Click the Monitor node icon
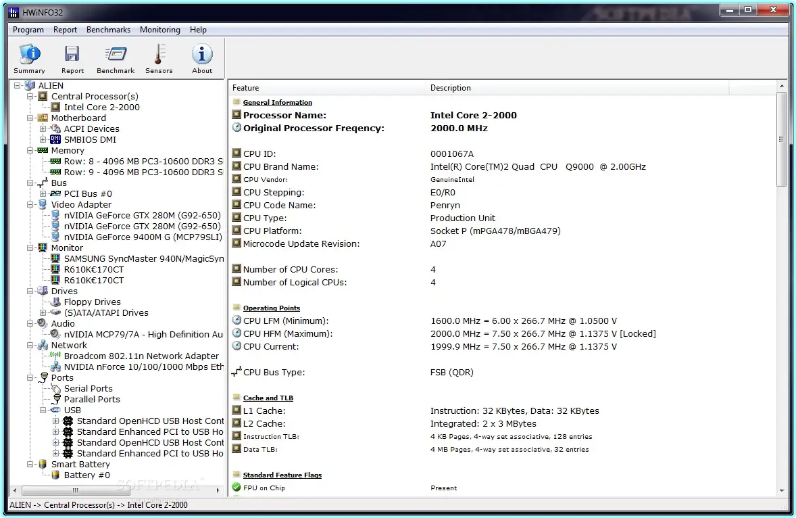This screenshot has width=796, height=518. click(x=43, y=247)
